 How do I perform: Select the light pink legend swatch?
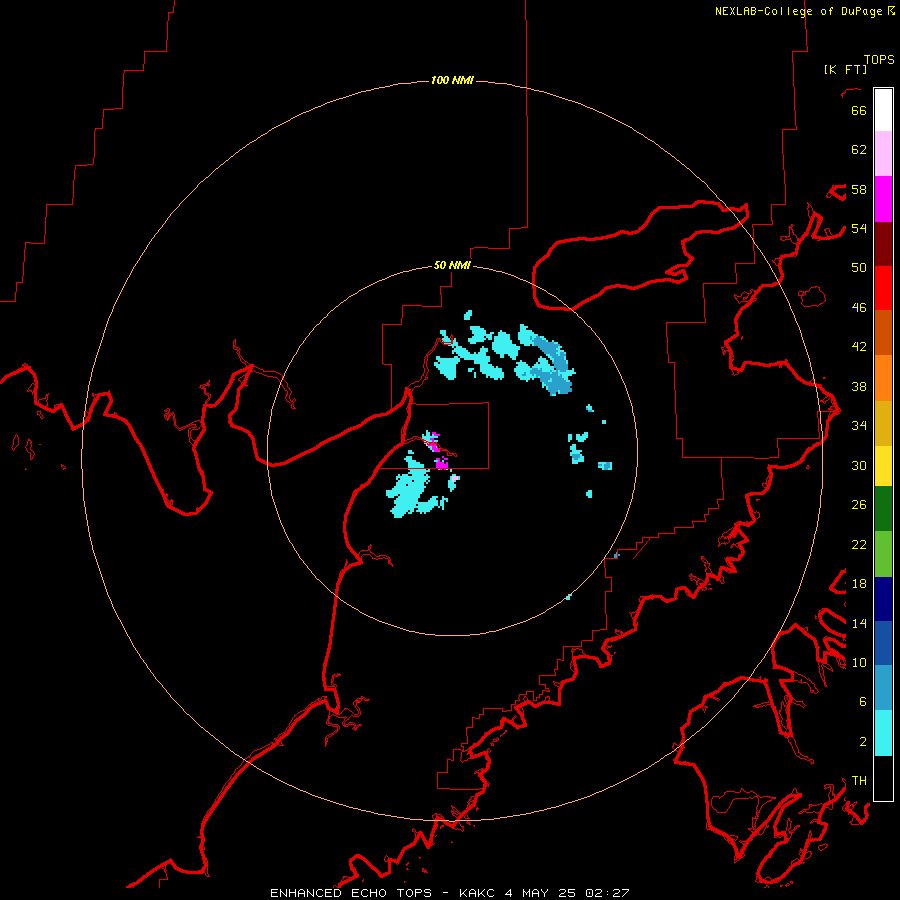(883, 154)
